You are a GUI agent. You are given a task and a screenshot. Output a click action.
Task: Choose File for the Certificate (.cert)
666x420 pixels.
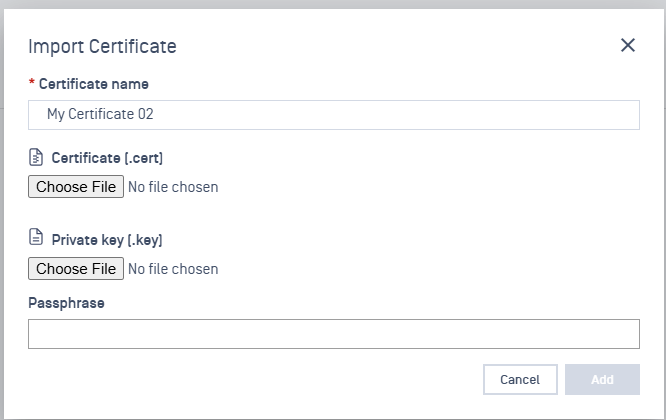76,187
